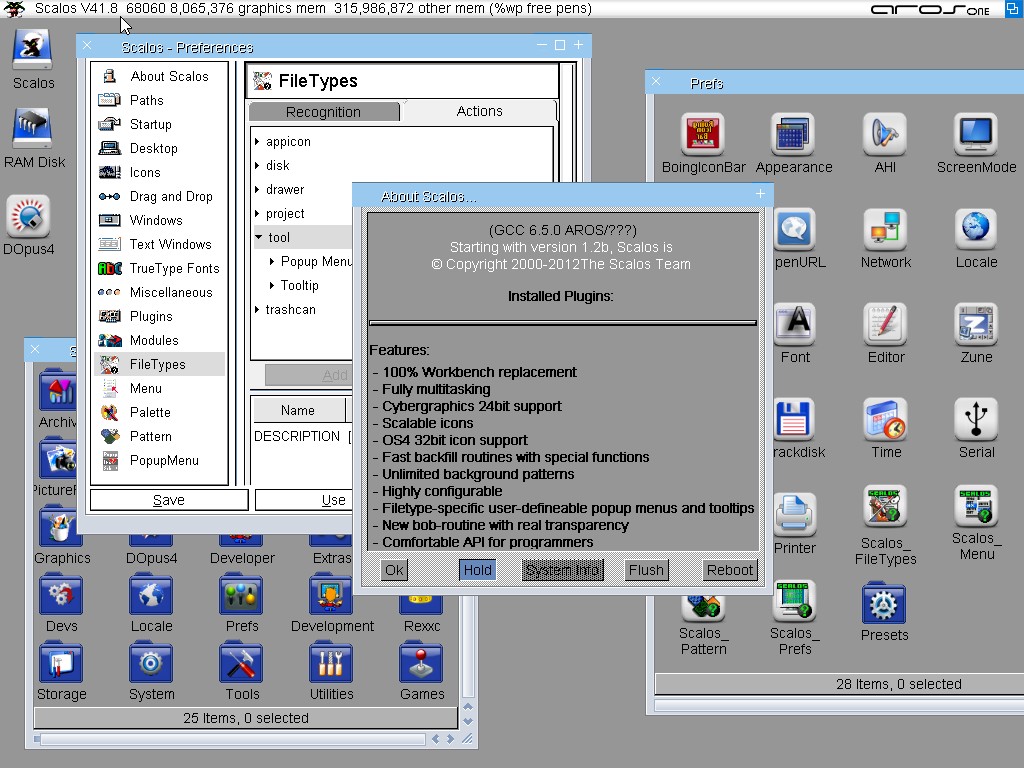This screenshot has width=1024, height=768.
Task: Expand the trashcan filetype entry
Action: 258,310
